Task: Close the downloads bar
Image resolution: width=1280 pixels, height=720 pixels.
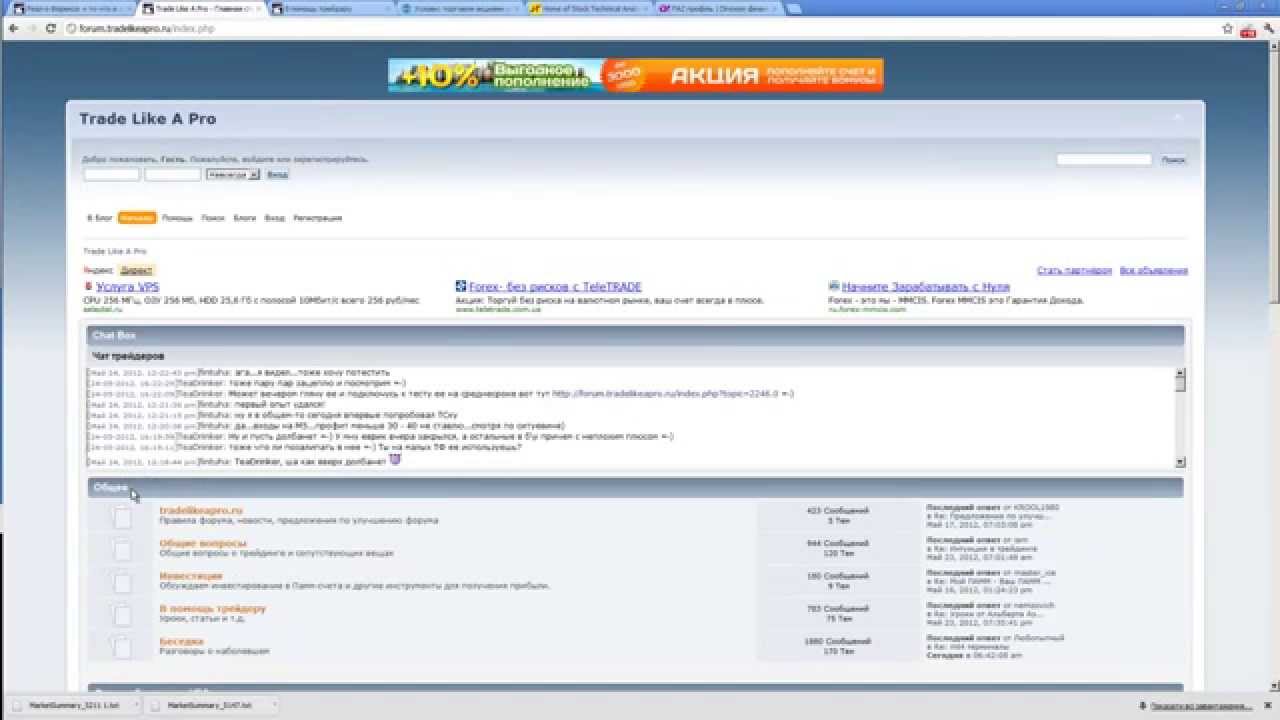Action: [x=1269, y=705]
